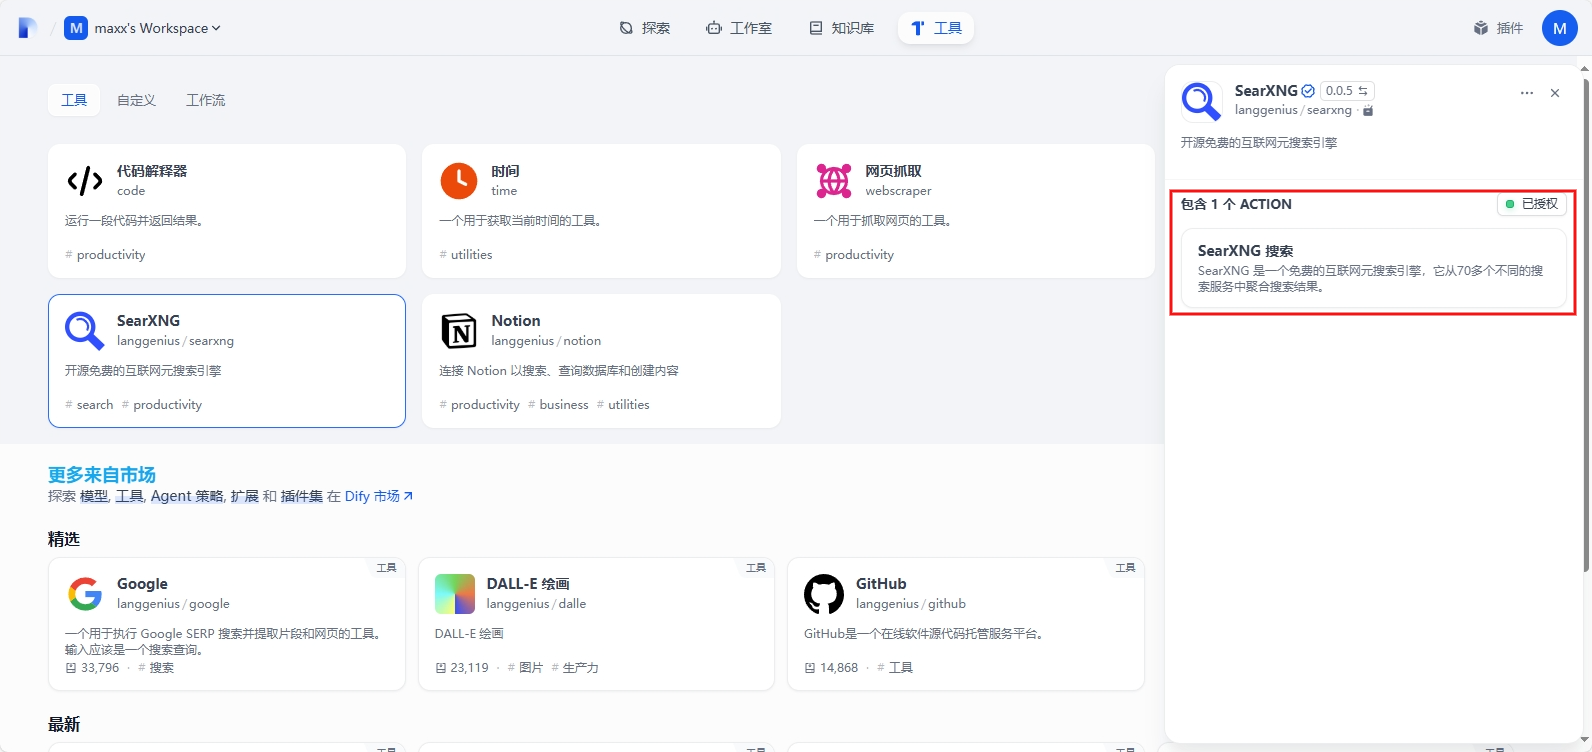Image resolution: width=1592 pixels, height=752 pixels.
Task: Click the Notion logo icon
Action: [459, 331]
